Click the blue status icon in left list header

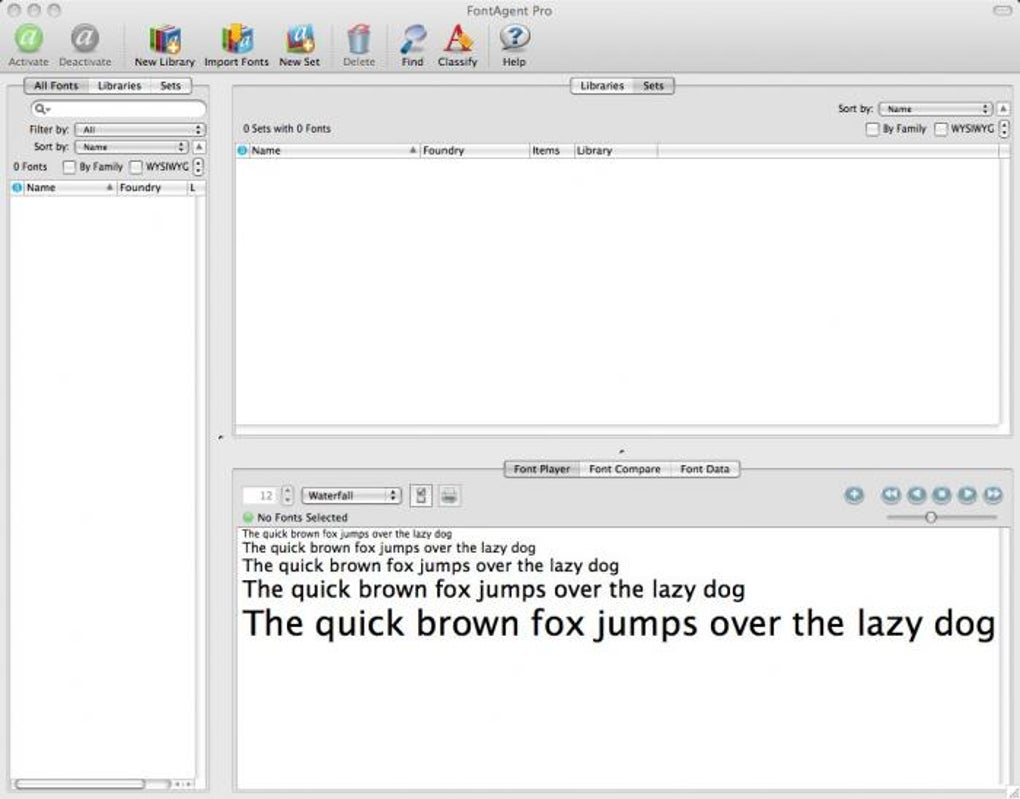point(17,187)
